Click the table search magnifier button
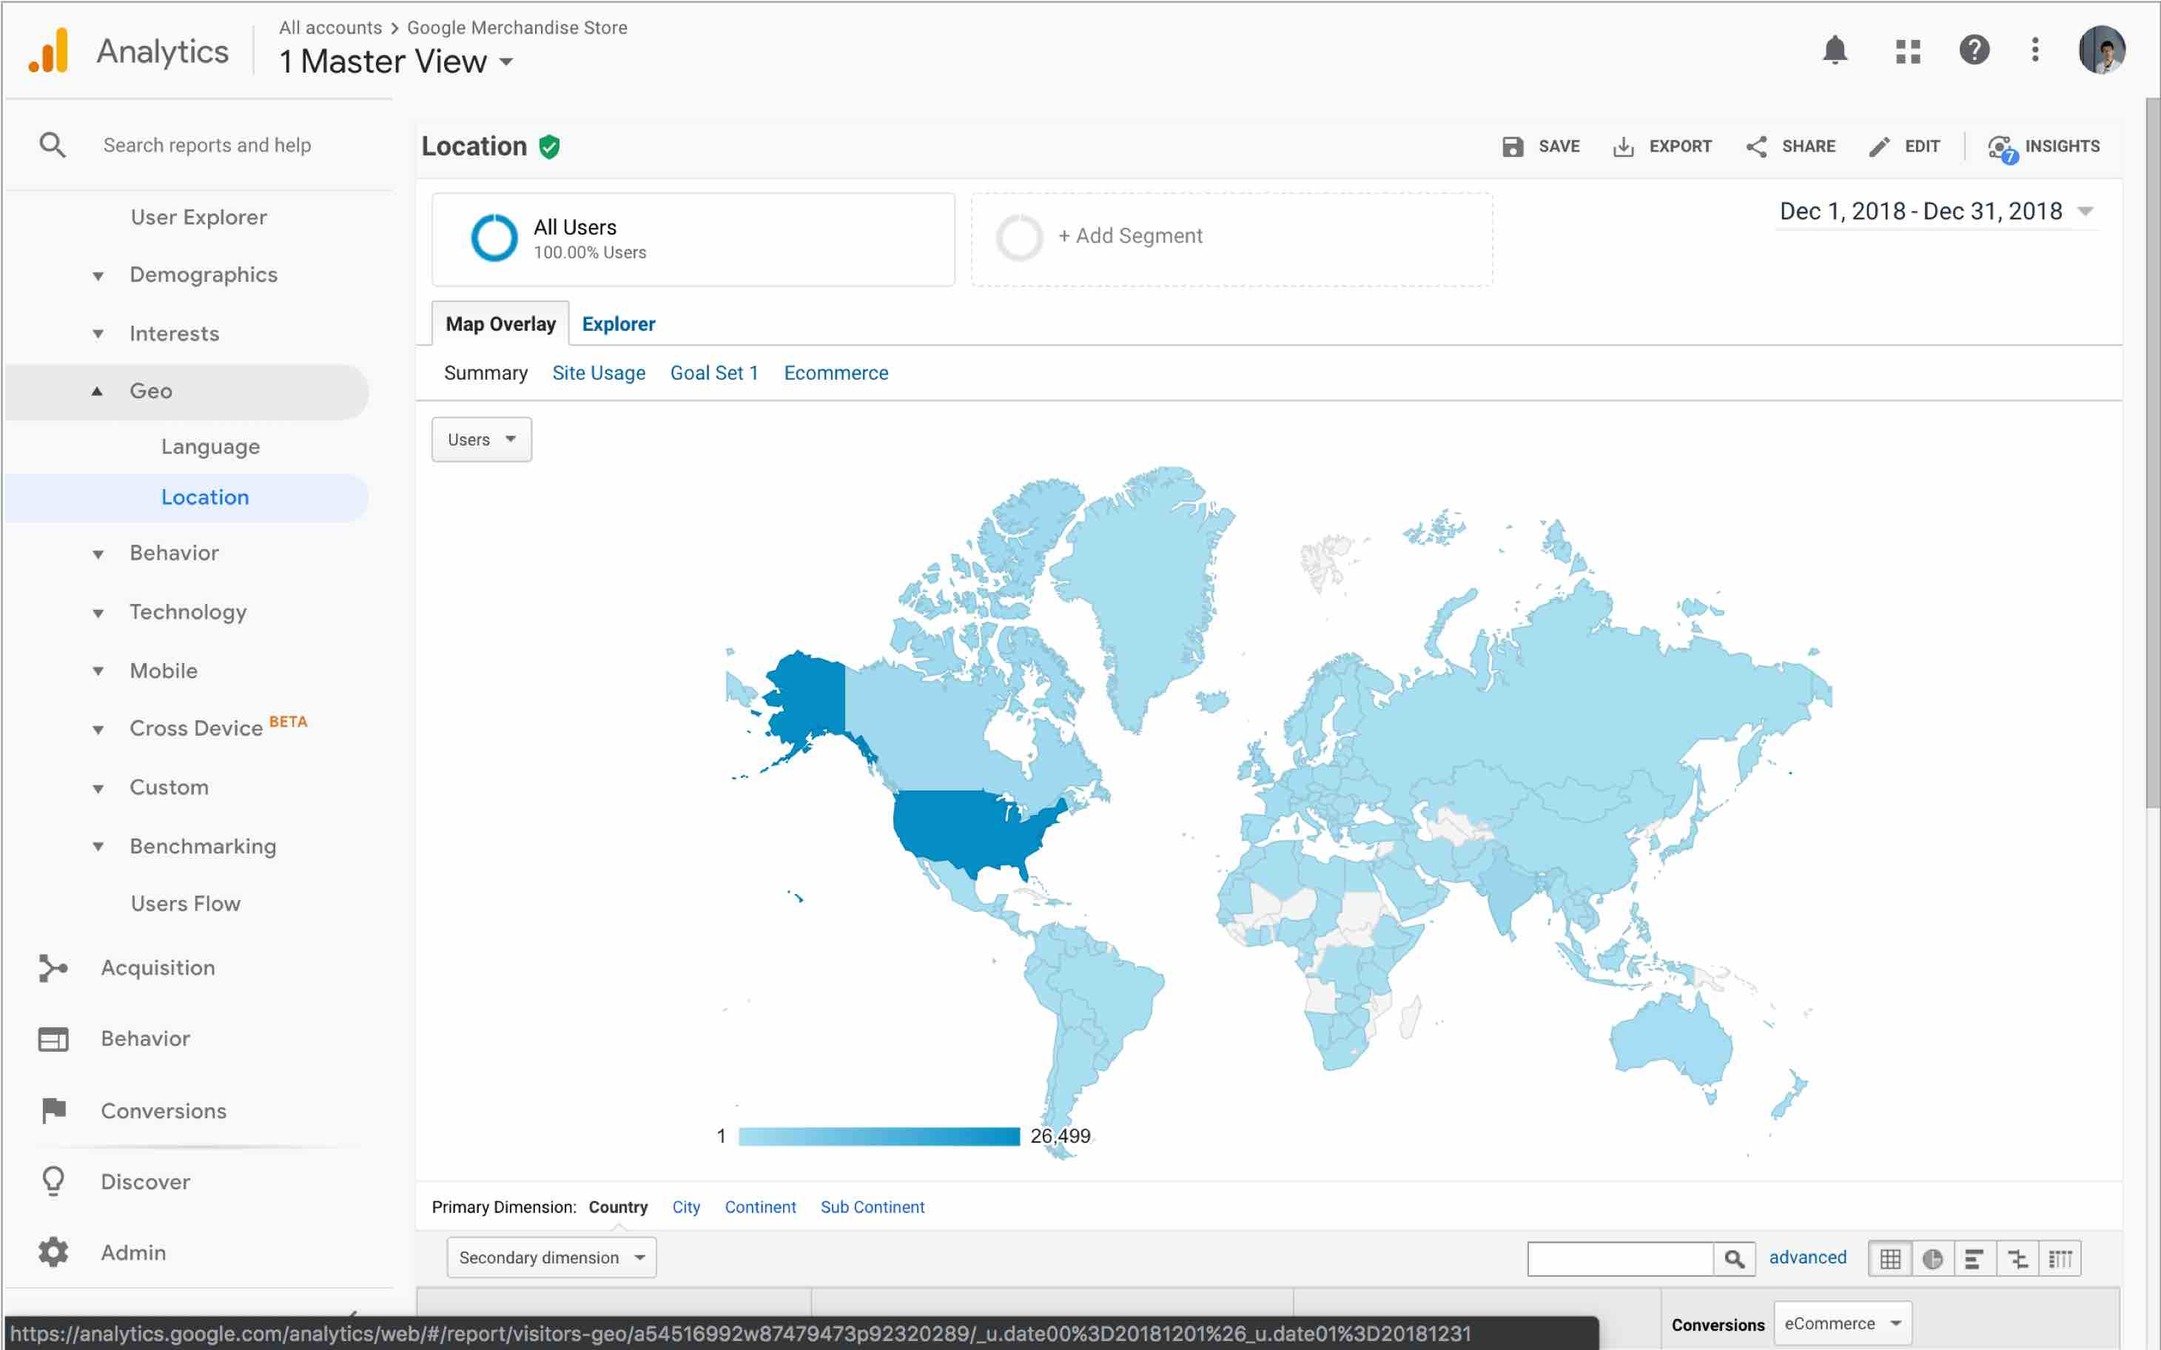 pyautogui.click(x=1734, y=1259)
